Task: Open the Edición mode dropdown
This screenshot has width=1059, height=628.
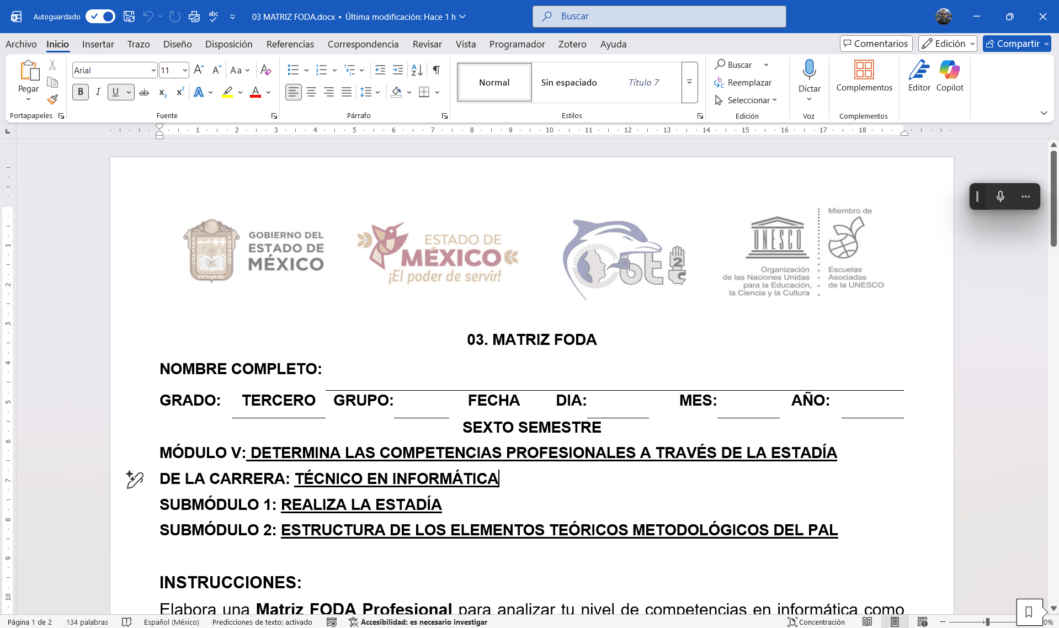Action: pyautogui.click(x=947, y=44)
